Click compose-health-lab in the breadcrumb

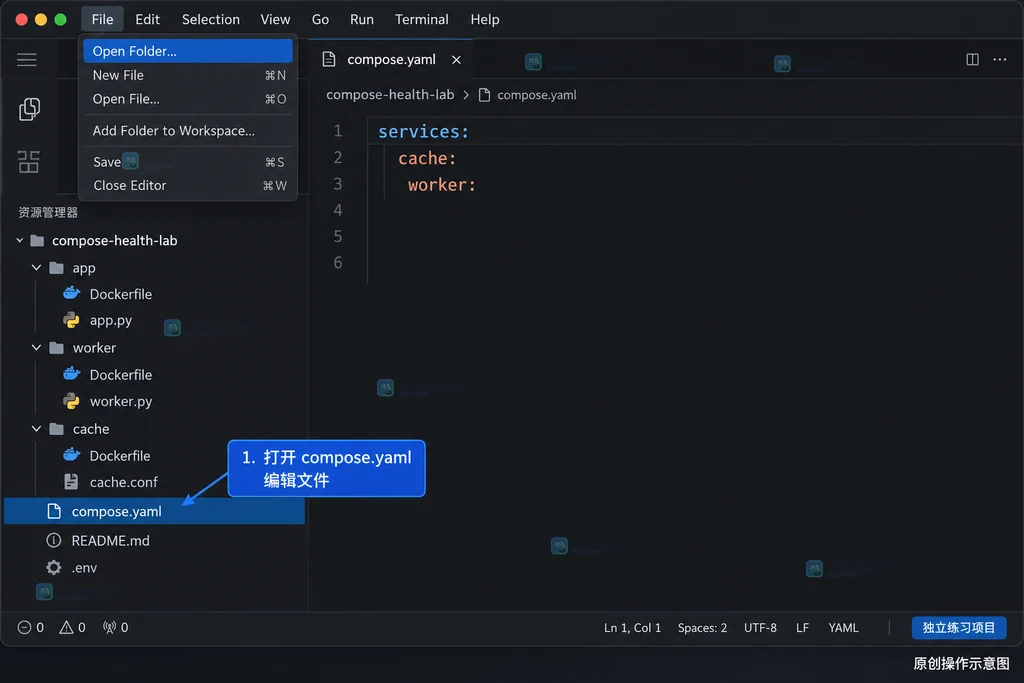pos(390,95)
